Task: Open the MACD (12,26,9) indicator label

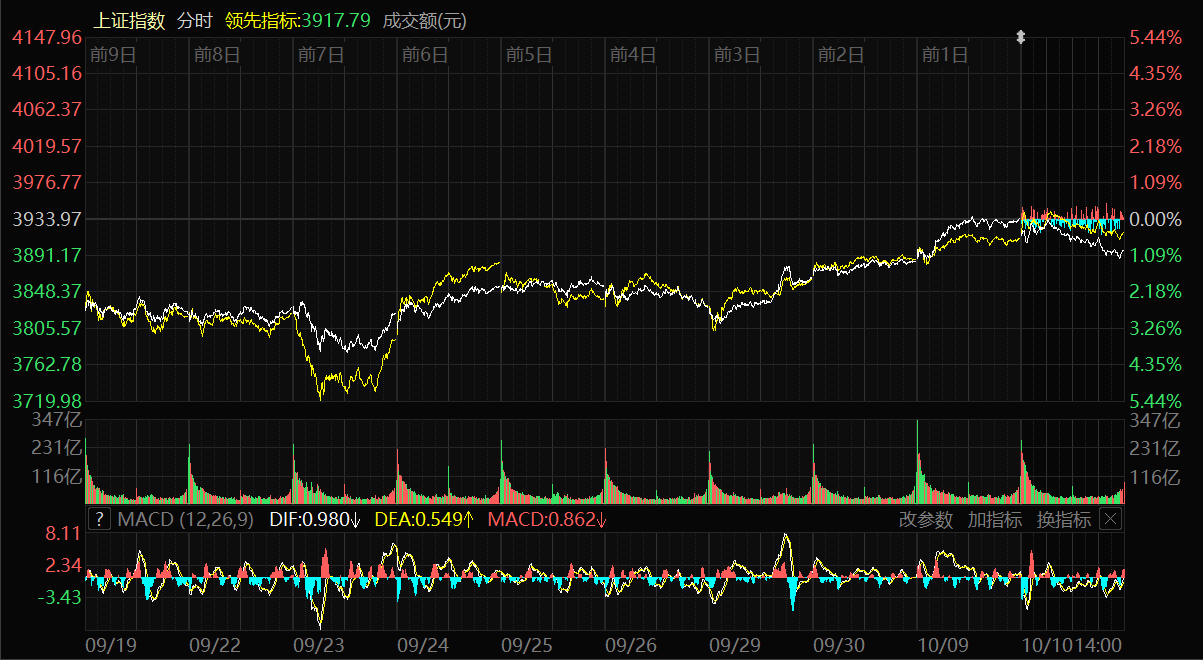Action: point(186,519)
